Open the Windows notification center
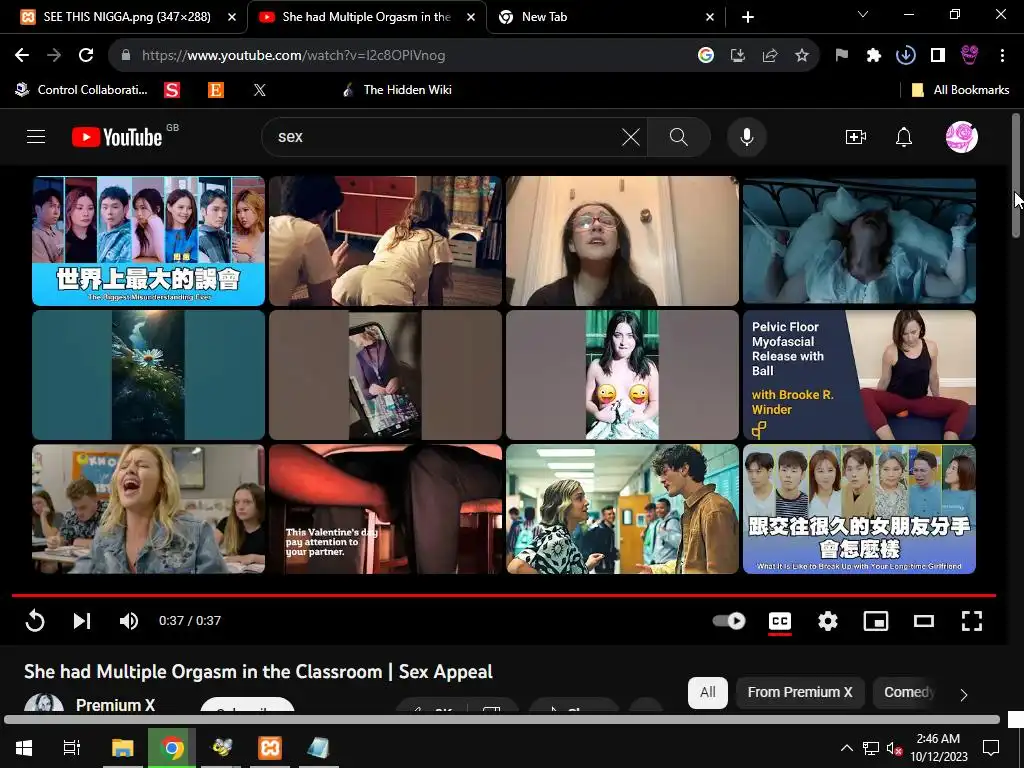The image size is (1024, 768). tap(991, 748)
